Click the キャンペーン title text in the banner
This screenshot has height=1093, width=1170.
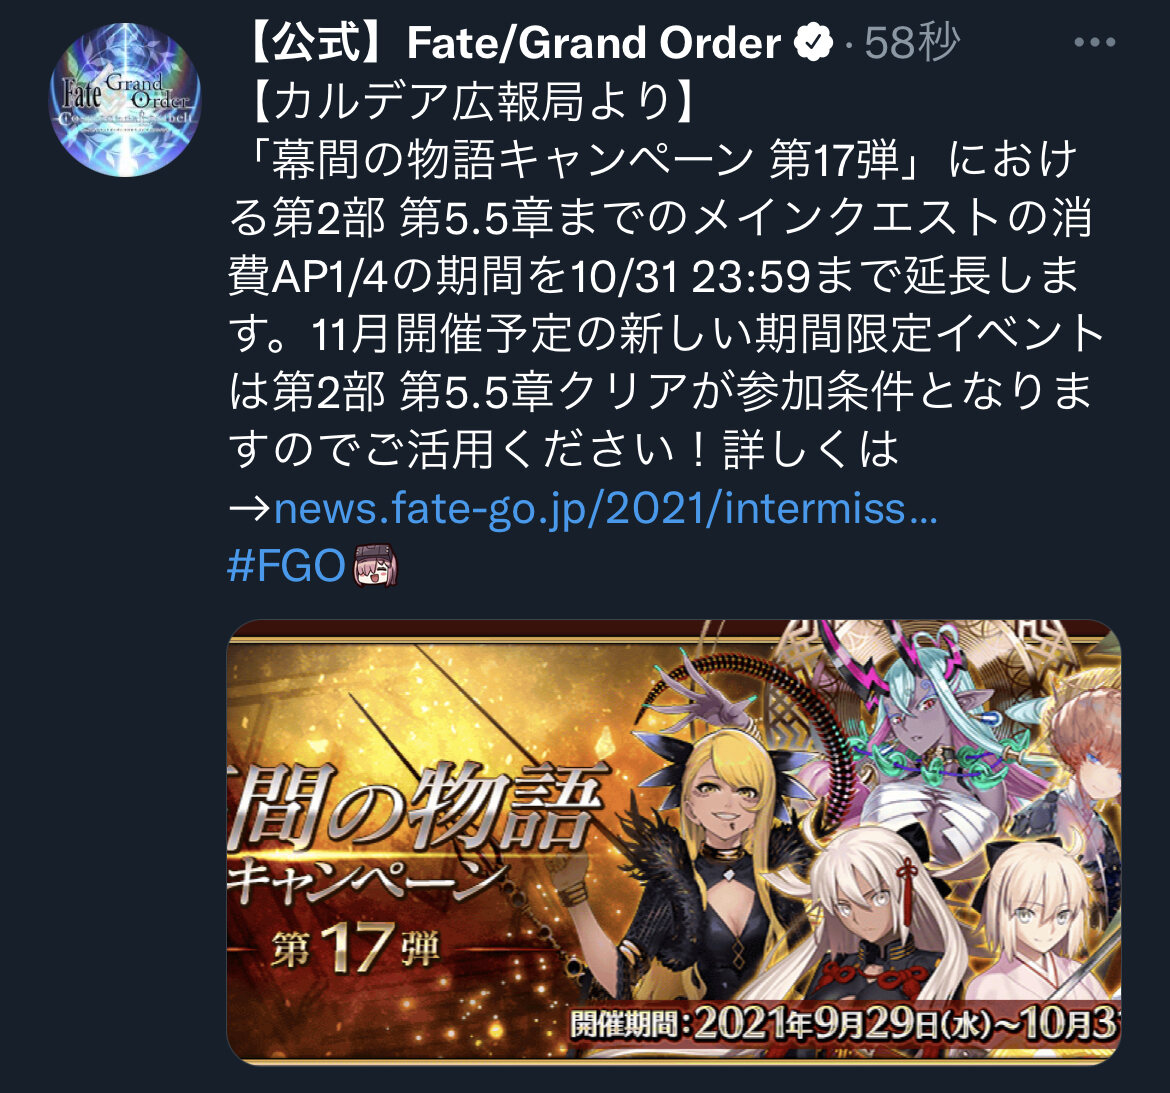[x=367, y=882]
